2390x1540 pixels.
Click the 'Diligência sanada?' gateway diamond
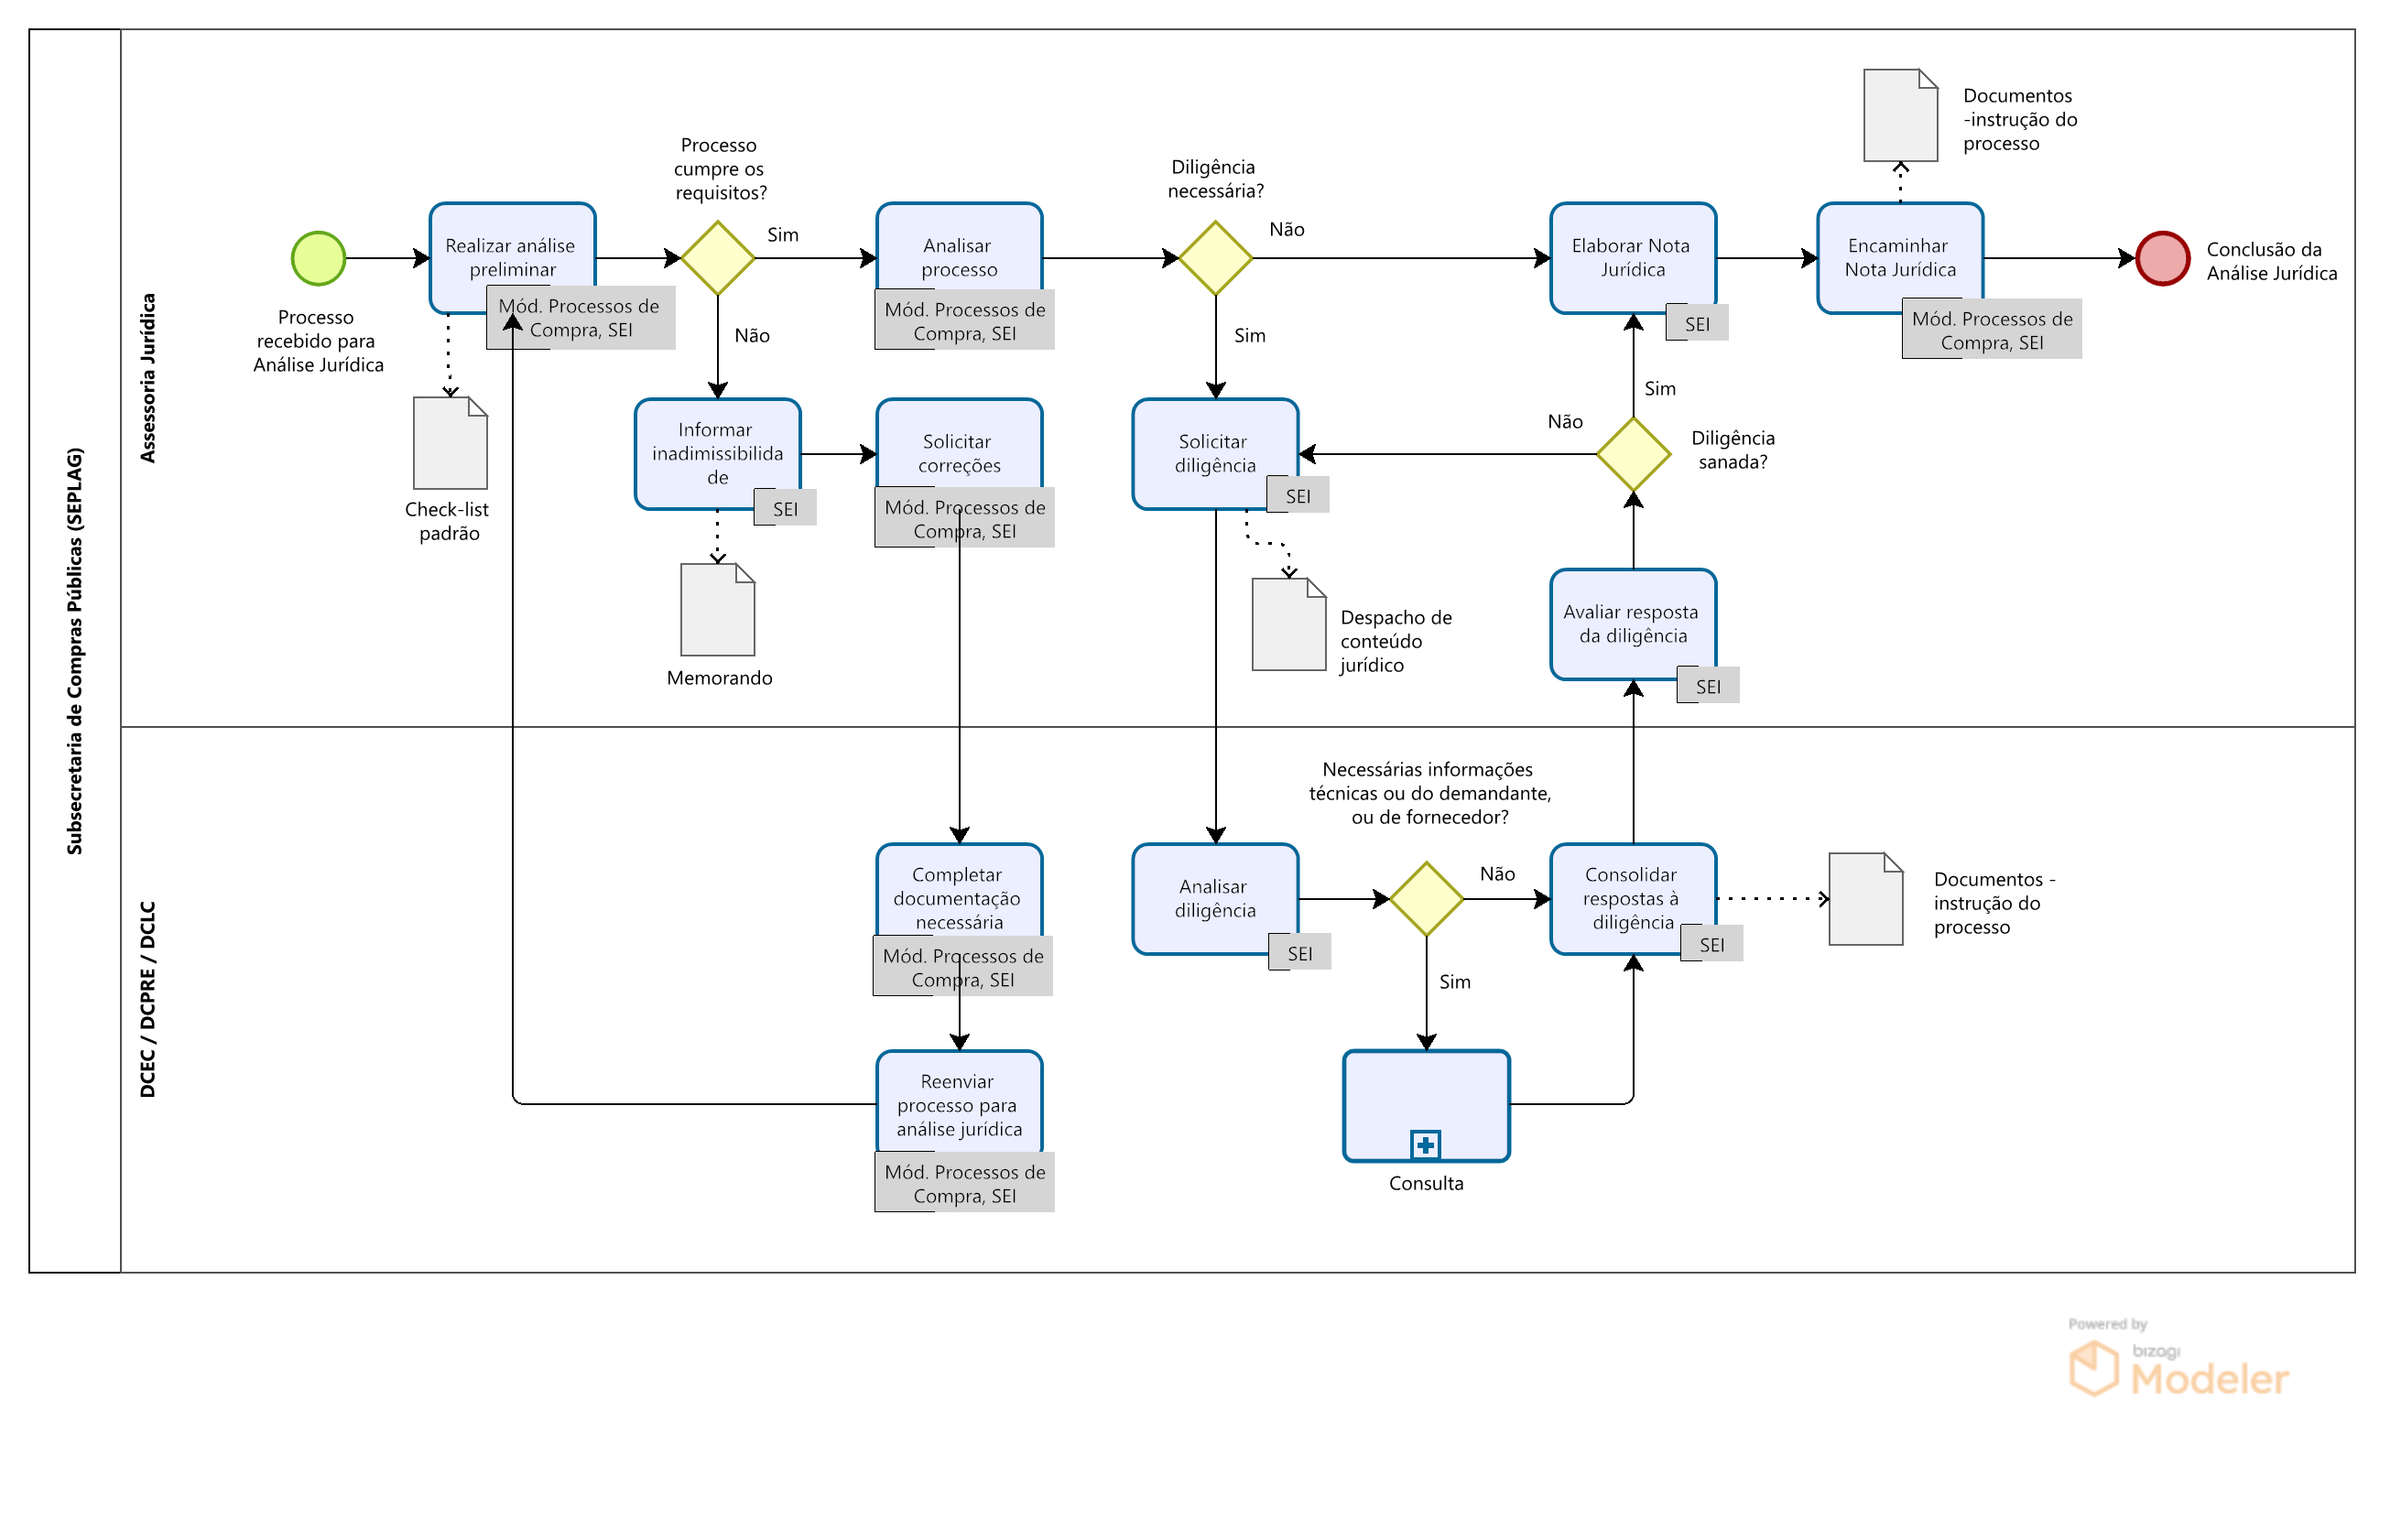coord(1633,454)
